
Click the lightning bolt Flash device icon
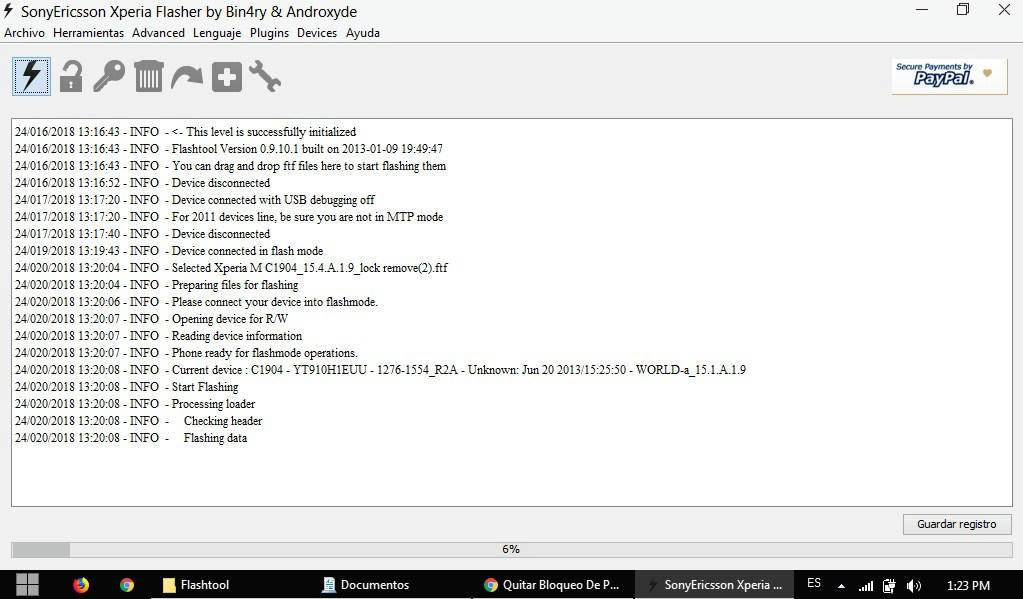click(32, 76)
